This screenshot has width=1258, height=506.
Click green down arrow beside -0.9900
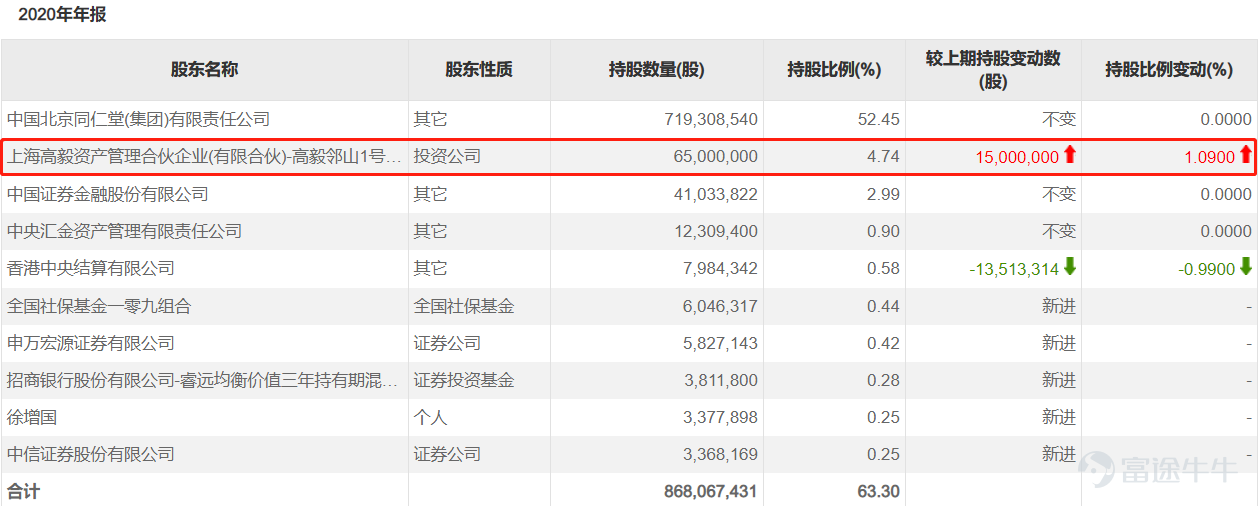[1245, 267]
